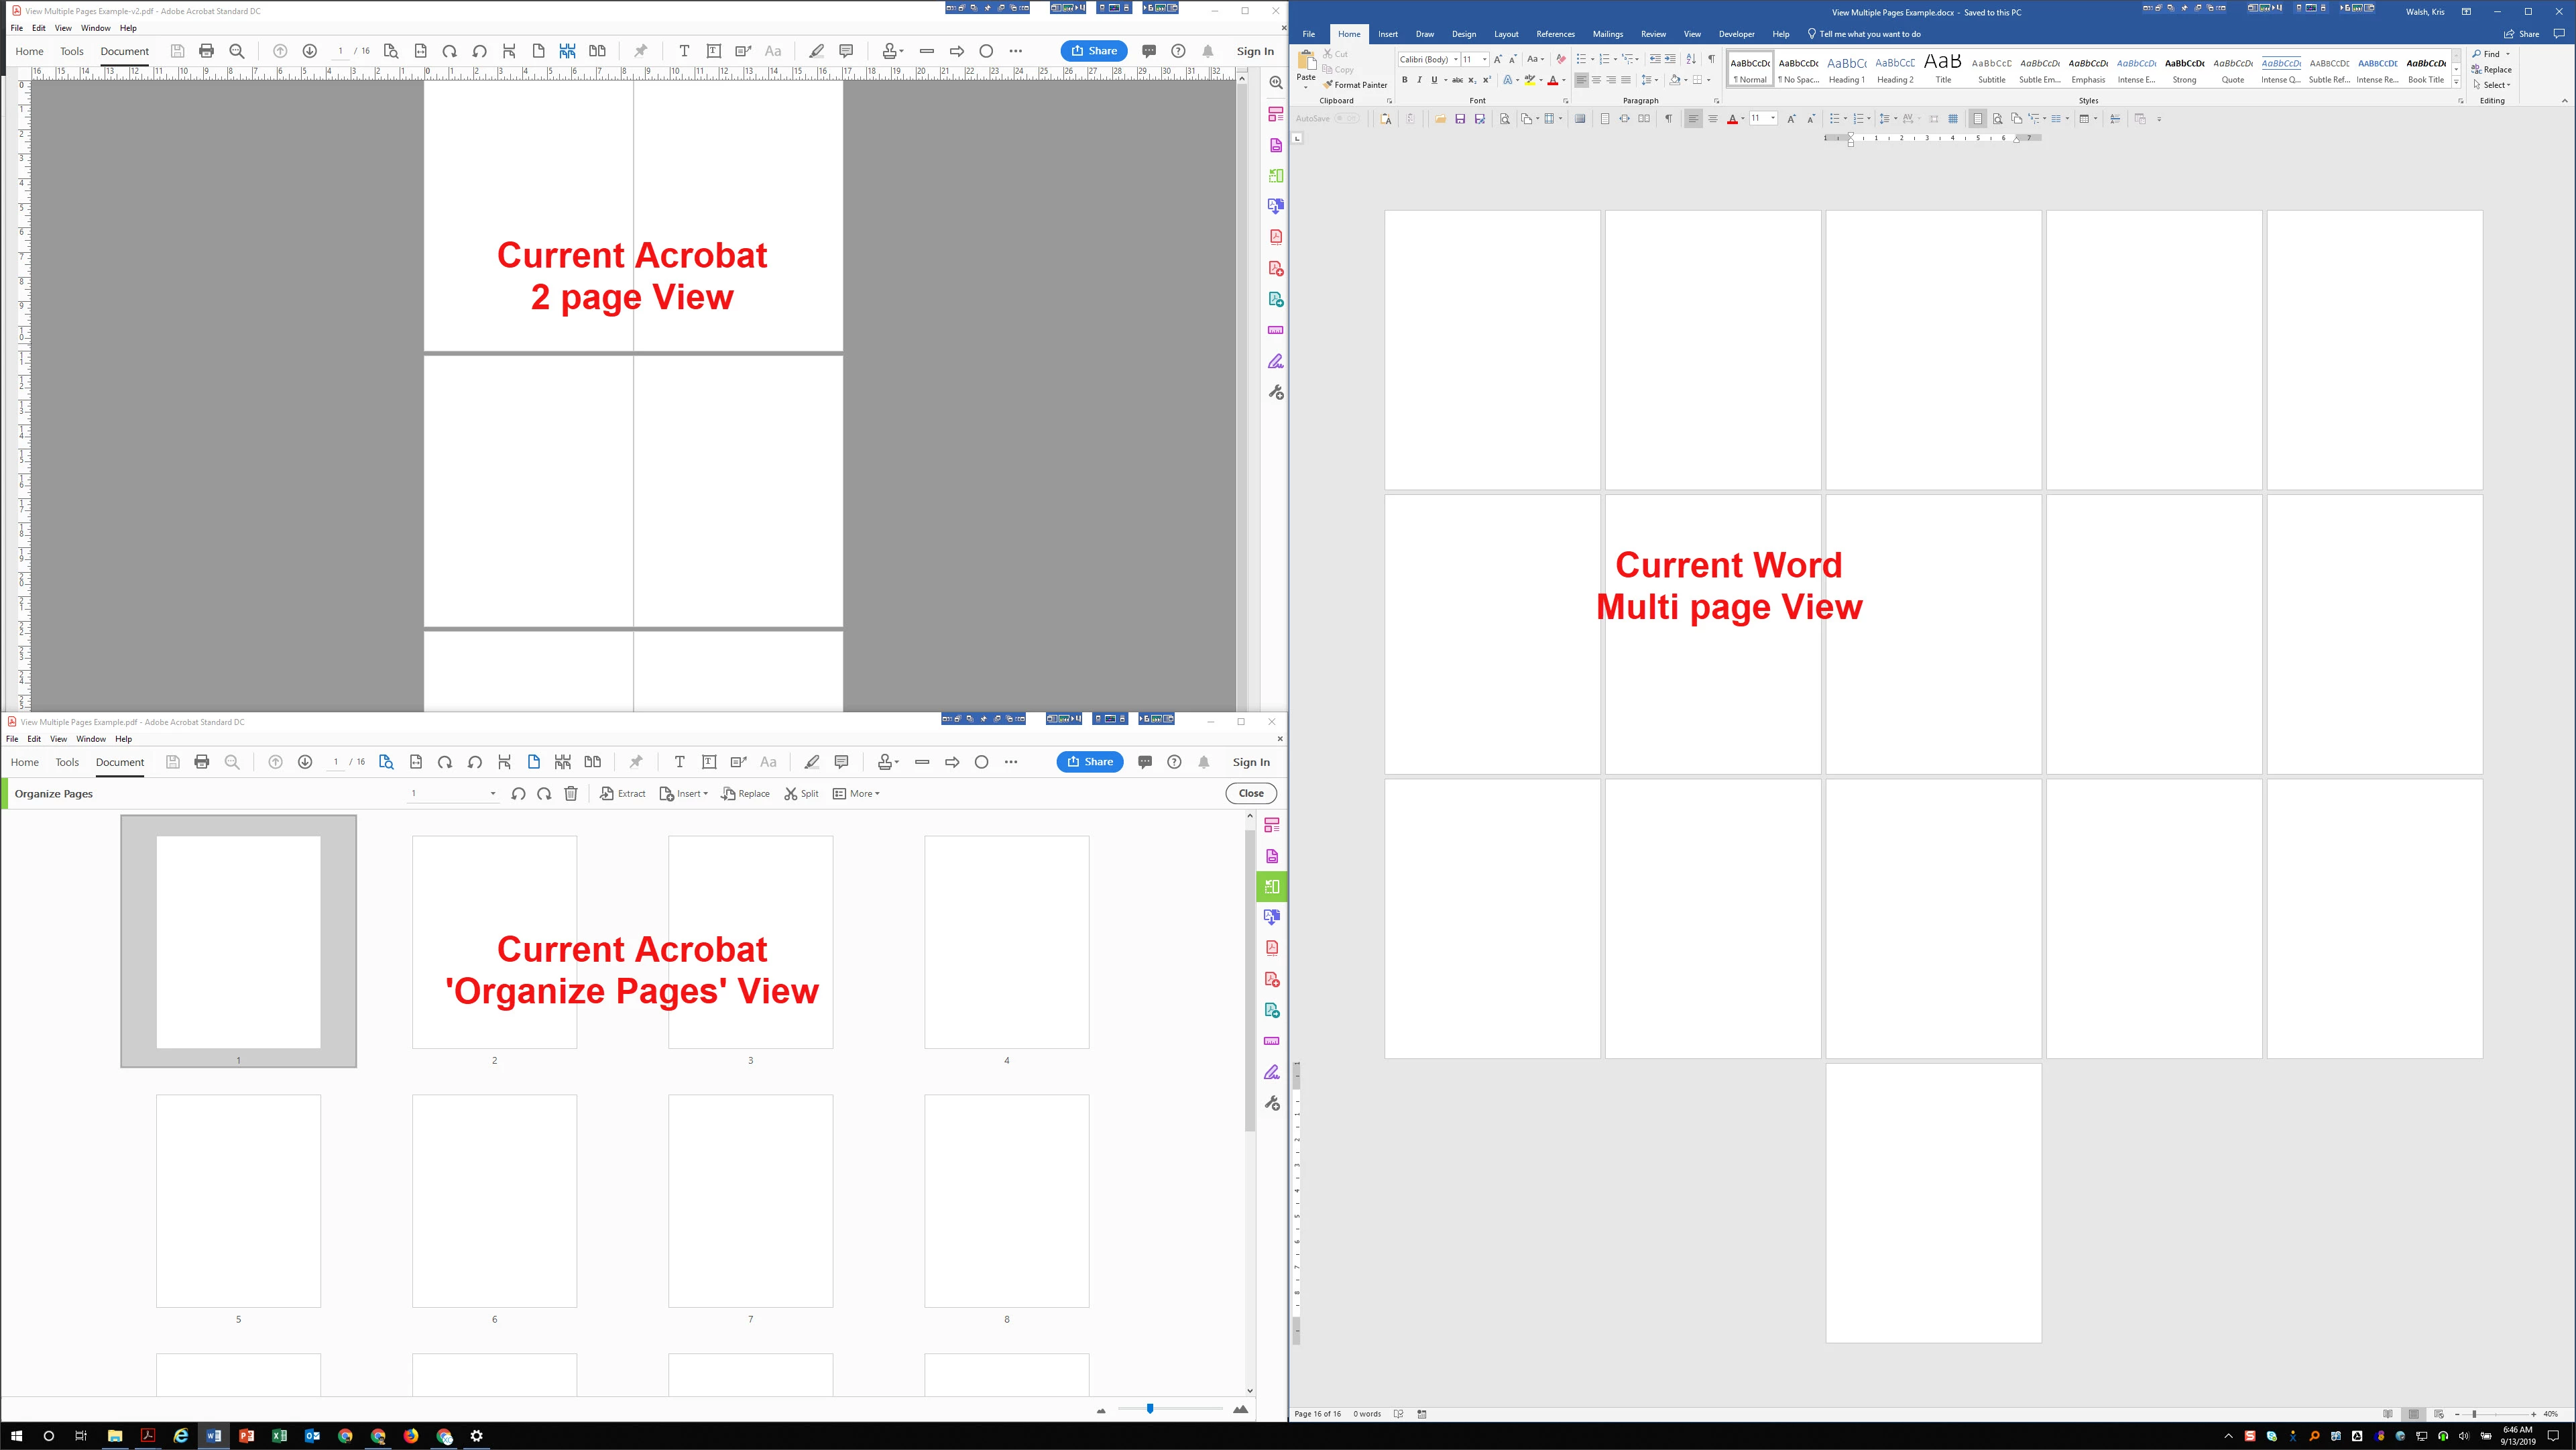
Task: Toggle Bold formatting in Word
Action: (1404, 80)
